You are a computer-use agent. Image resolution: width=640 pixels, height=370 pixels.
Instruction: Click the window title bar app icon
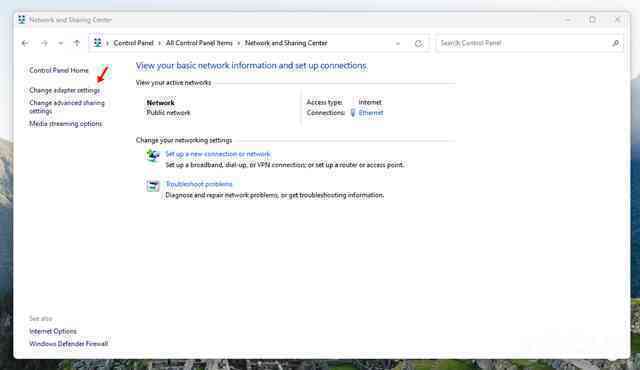click(22, 20)
